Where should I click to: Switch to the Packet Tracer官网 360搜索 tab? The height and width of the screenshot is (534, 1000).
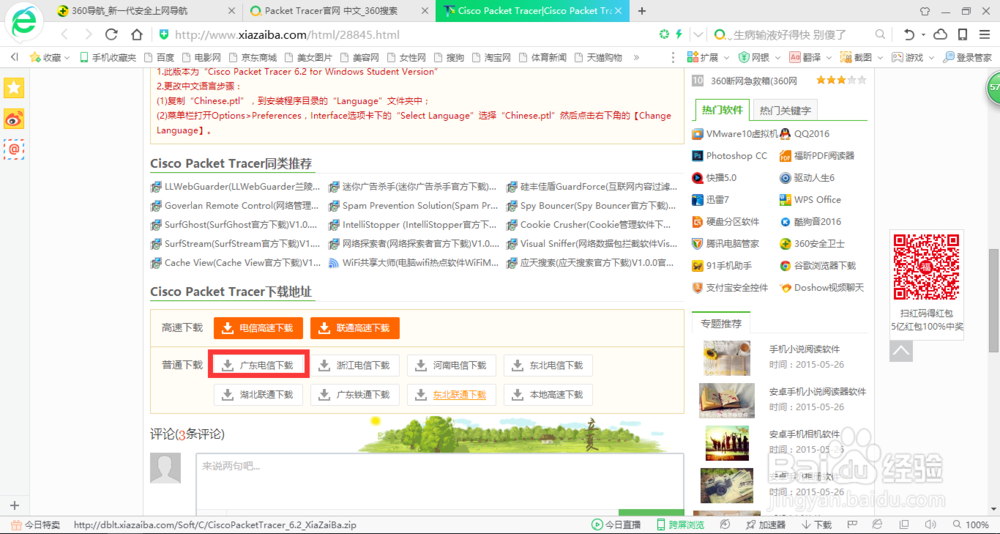tap(337, 11)
